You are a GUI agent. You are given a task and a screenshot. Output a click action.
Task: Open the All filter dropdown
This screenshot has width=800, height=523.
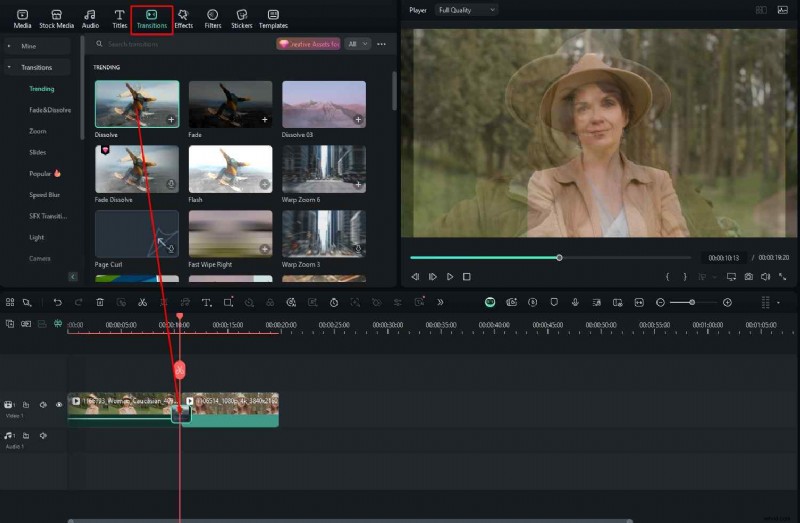click(x=358, y=44)
